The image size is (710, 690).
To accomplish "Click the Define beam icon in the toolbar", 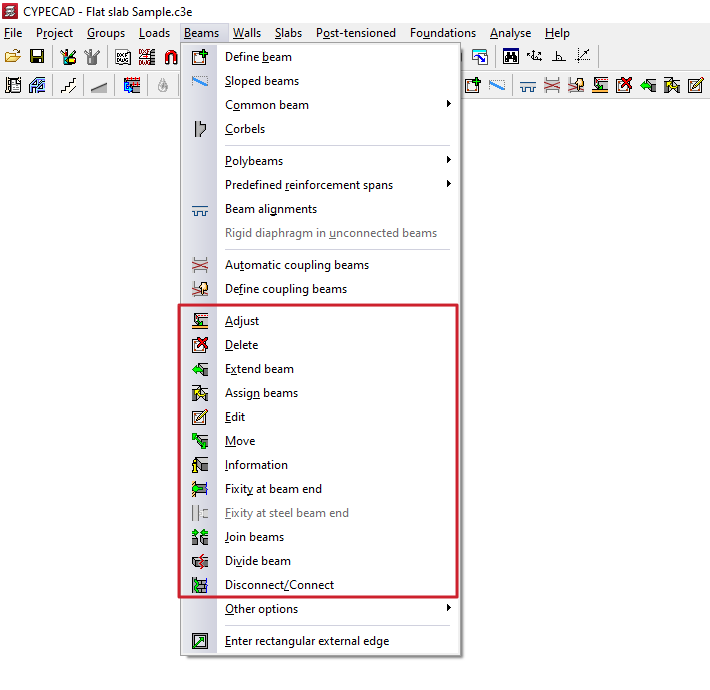I will [473, 85].
